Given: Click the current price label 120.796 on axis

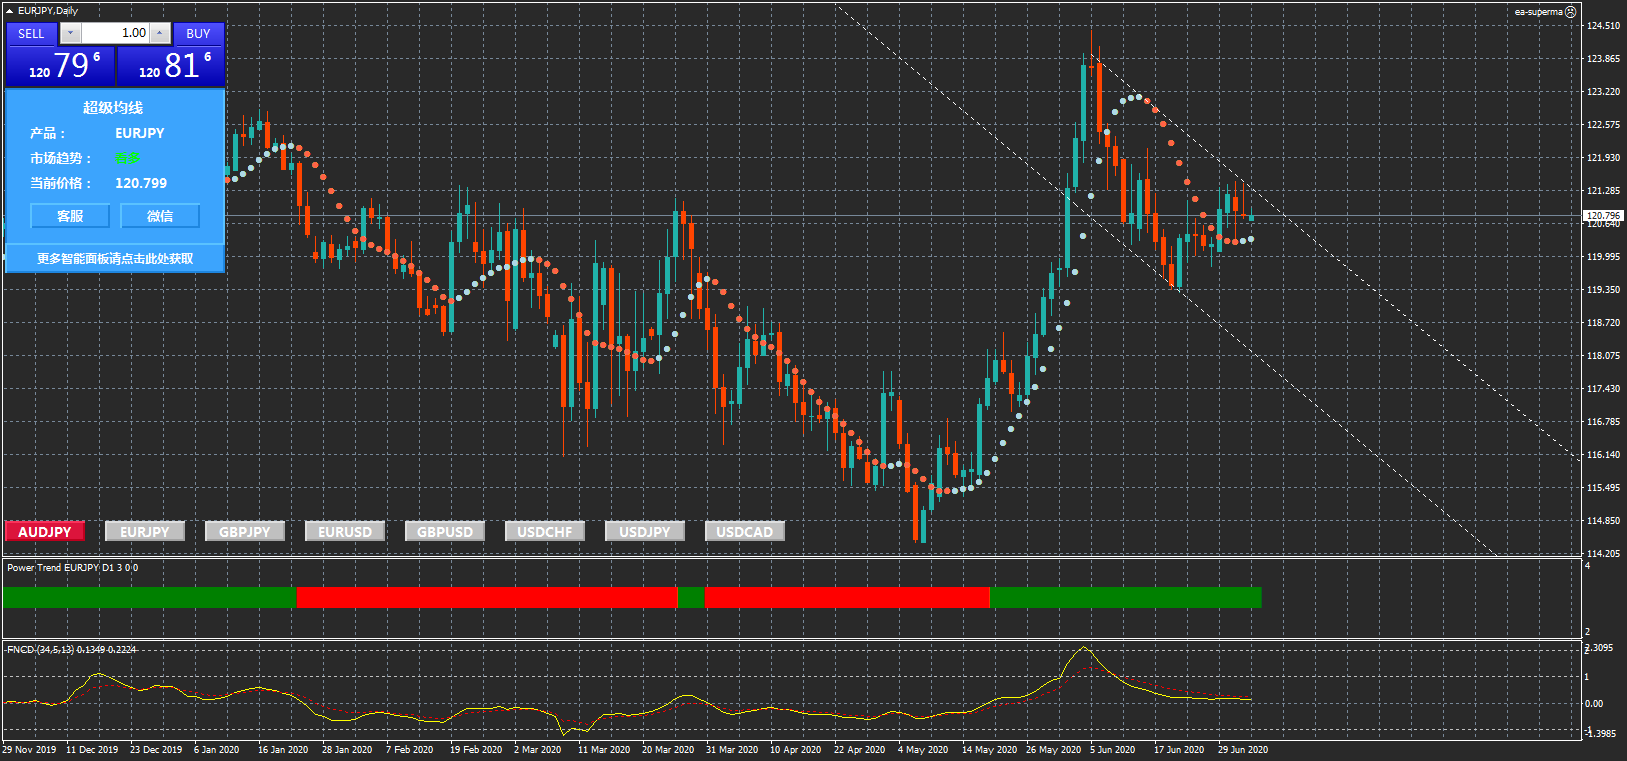Looking at the screenshot, I should pyautogui.click(x=1603, y=215).
